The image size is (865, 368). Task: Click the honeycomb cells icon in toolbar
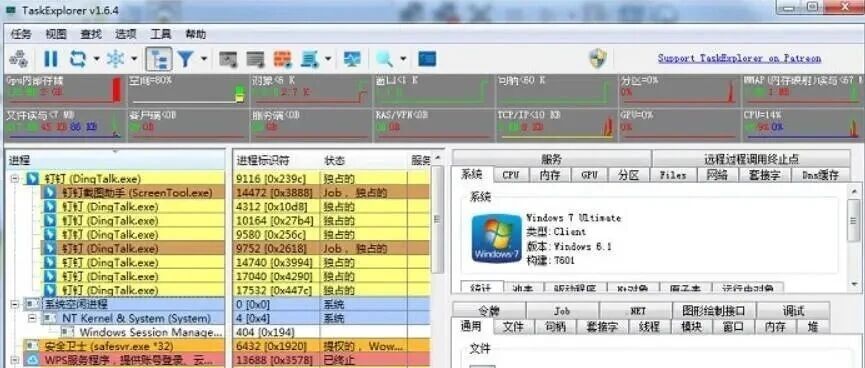click(x=19, y=58)
